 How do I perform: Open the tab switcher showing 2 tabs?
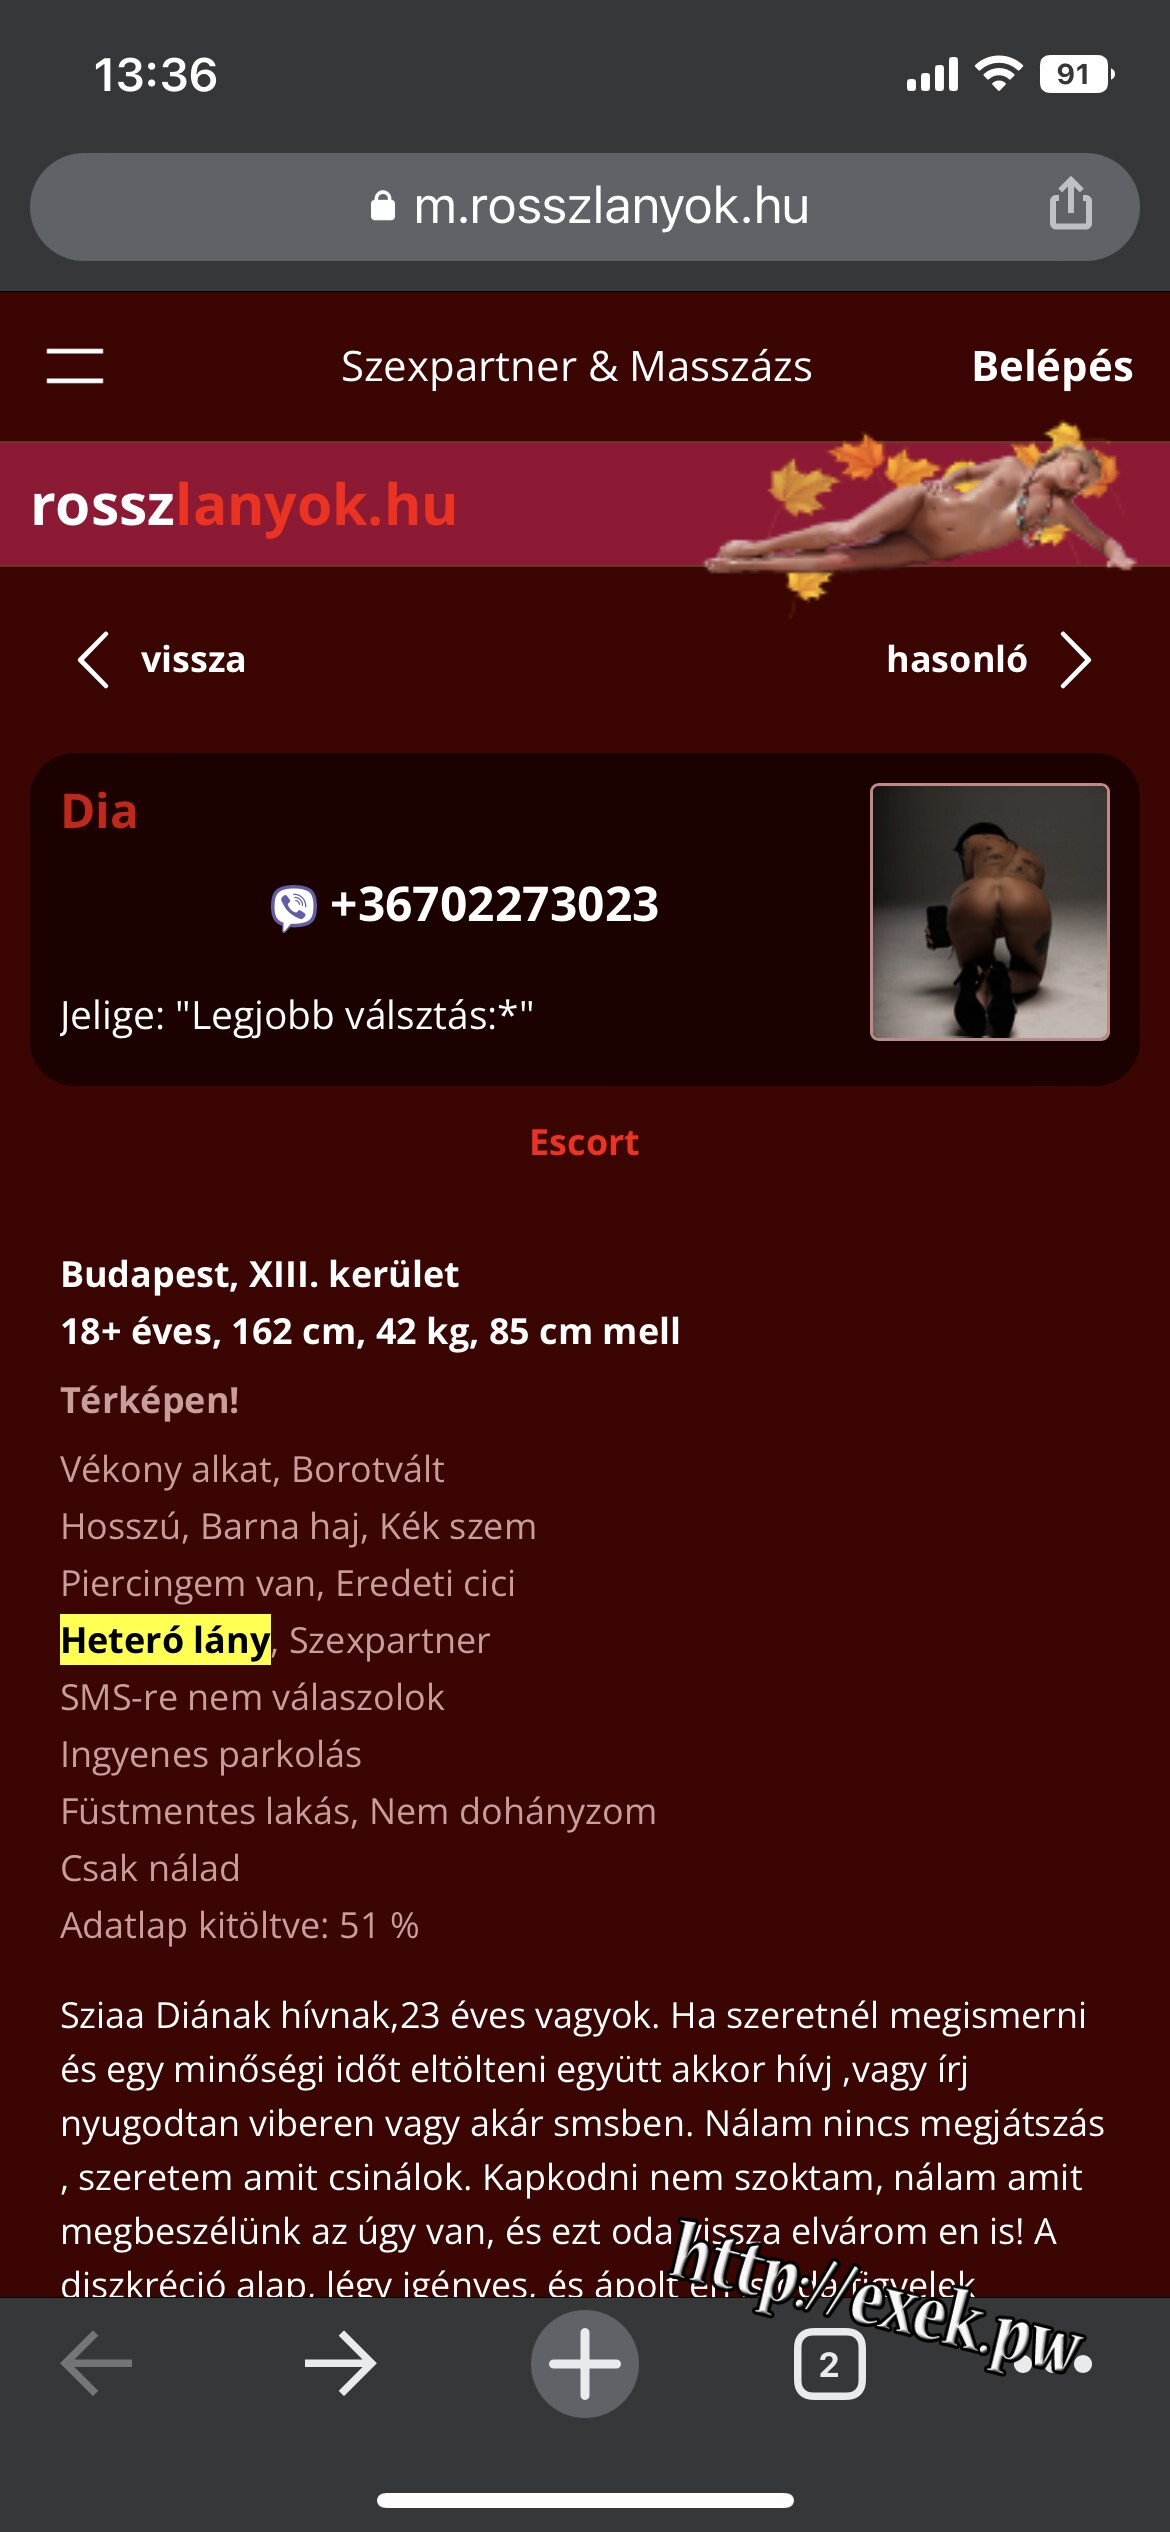tap(829, 2364)
